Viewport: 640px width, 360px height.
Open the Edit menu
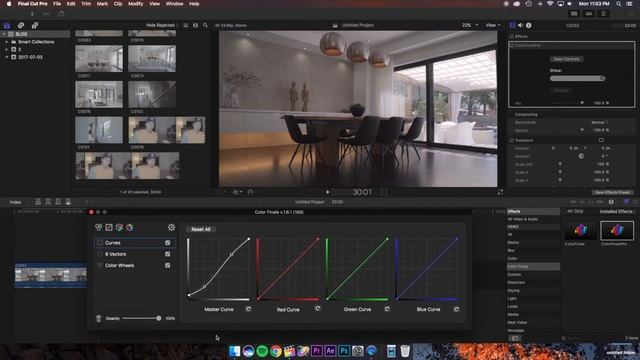click(71, 4)
